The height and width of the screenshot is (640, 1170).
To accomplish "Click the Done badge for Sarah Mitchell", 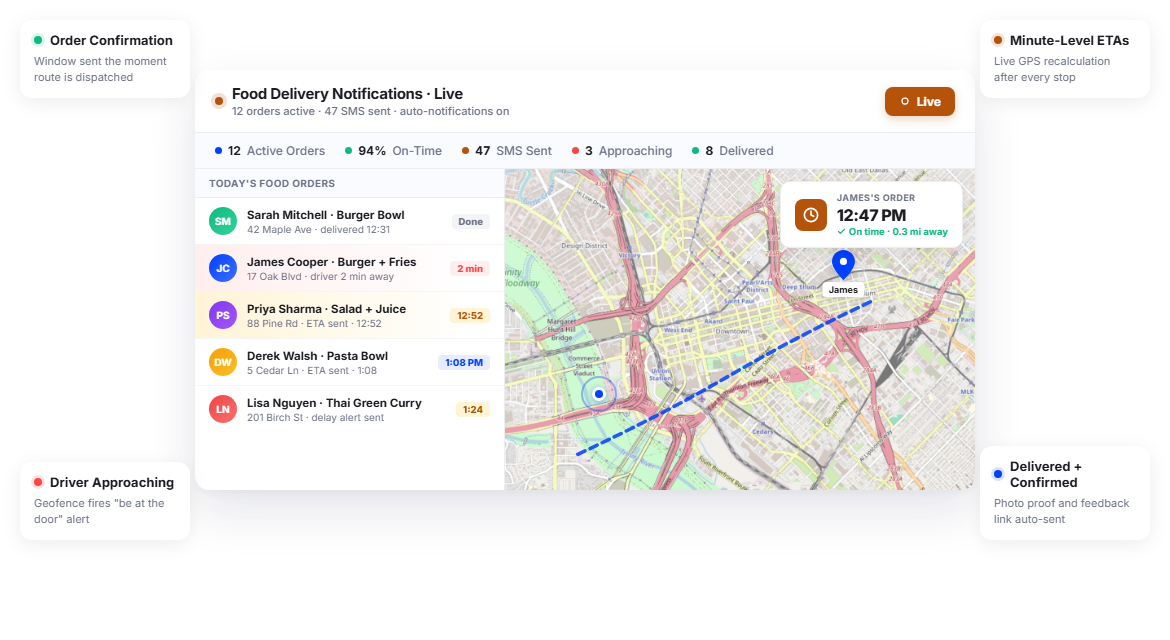I will (x=470, y=222).
